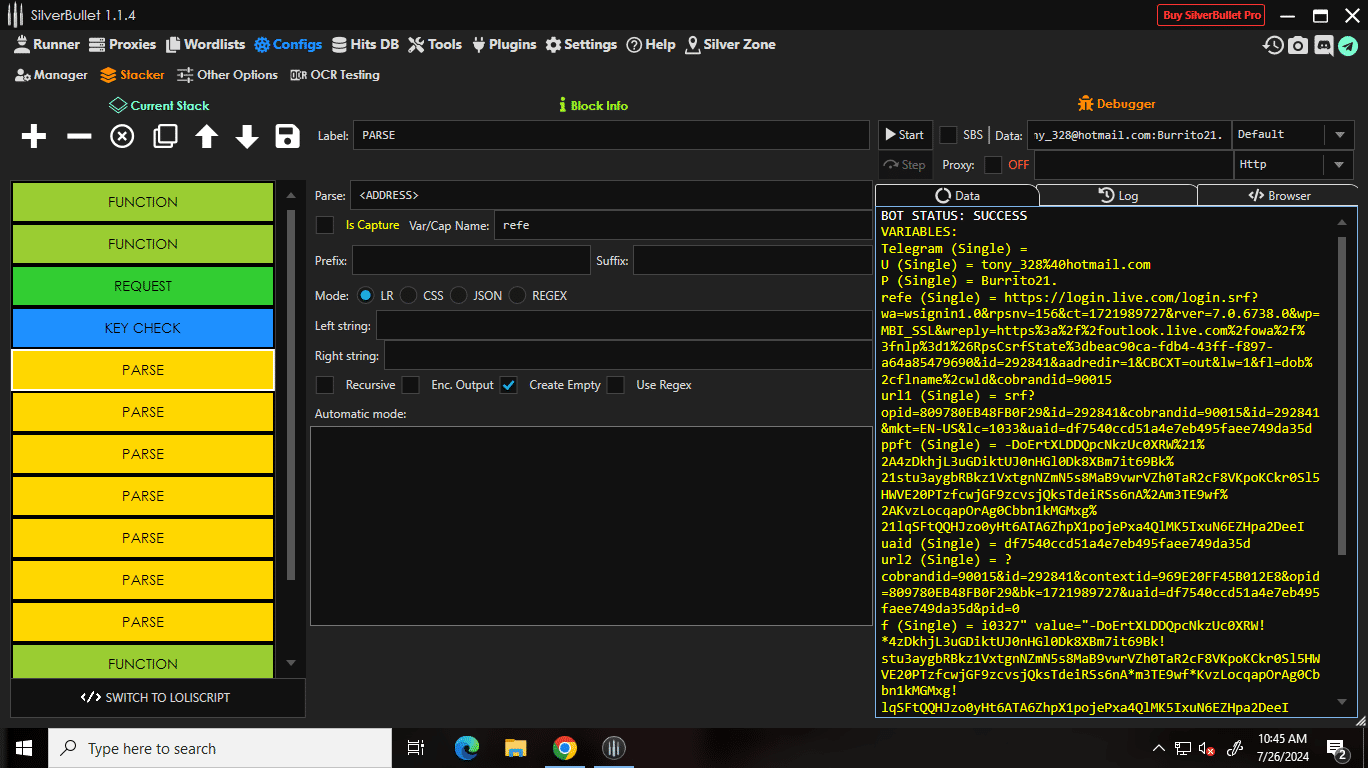The width and height of the screenshot is (1368, 768).
Task: Click SWITCH TO LOLISCRIPT
Action: pos(158,698)
